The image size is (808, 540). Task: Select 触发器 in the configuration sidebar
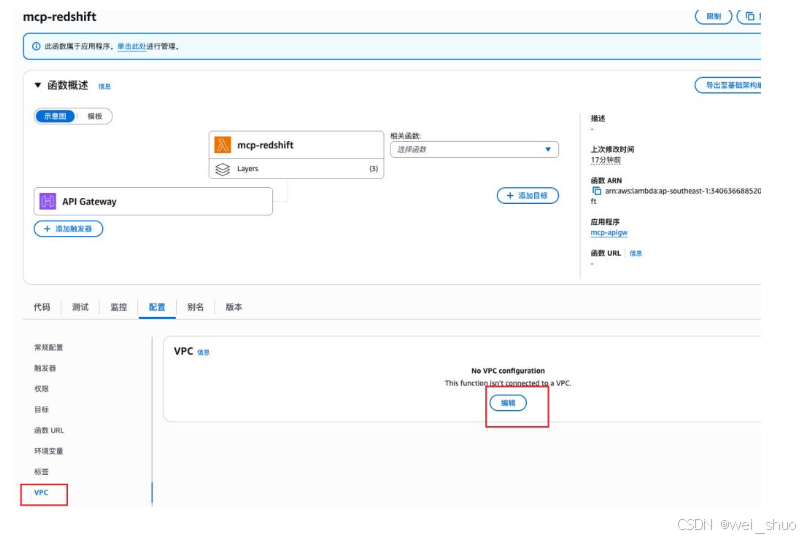click(45, 368)
